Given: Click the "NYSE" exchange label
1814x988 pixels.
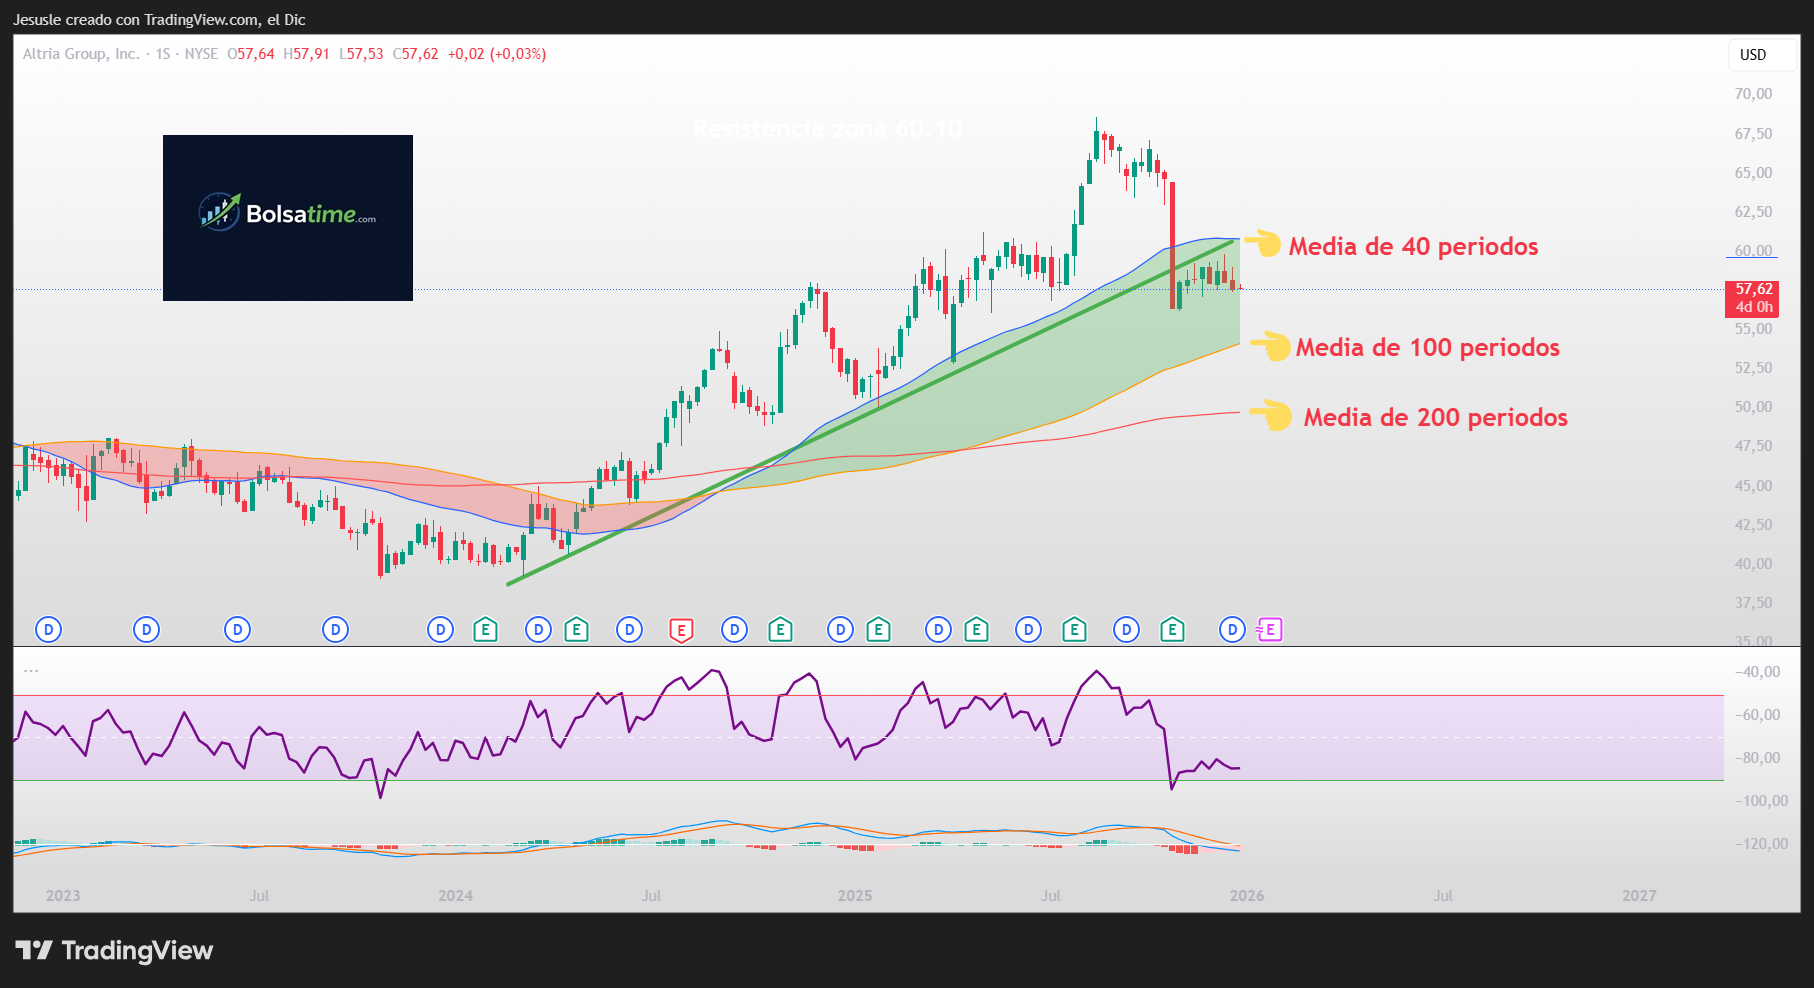Looking at the screenshot, I should click(200, 55).
